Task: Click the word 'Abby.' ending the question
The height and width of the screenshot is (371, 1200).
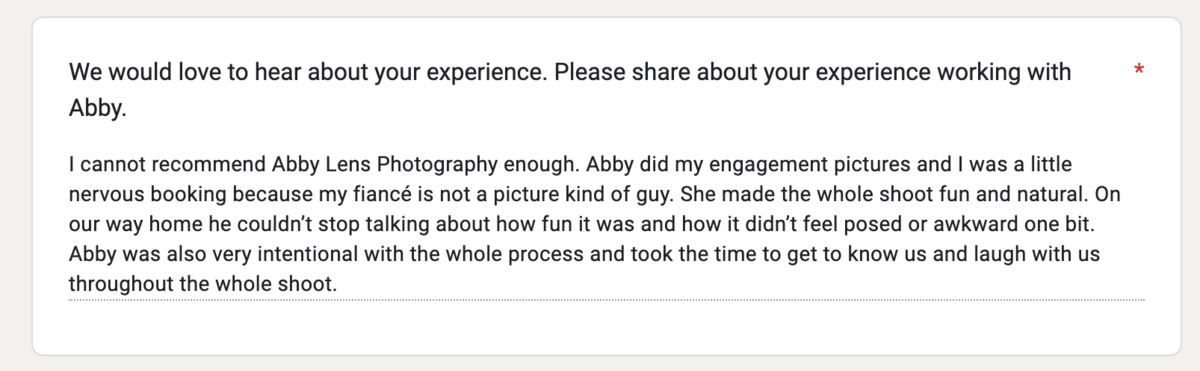Action: pos(98,109)
